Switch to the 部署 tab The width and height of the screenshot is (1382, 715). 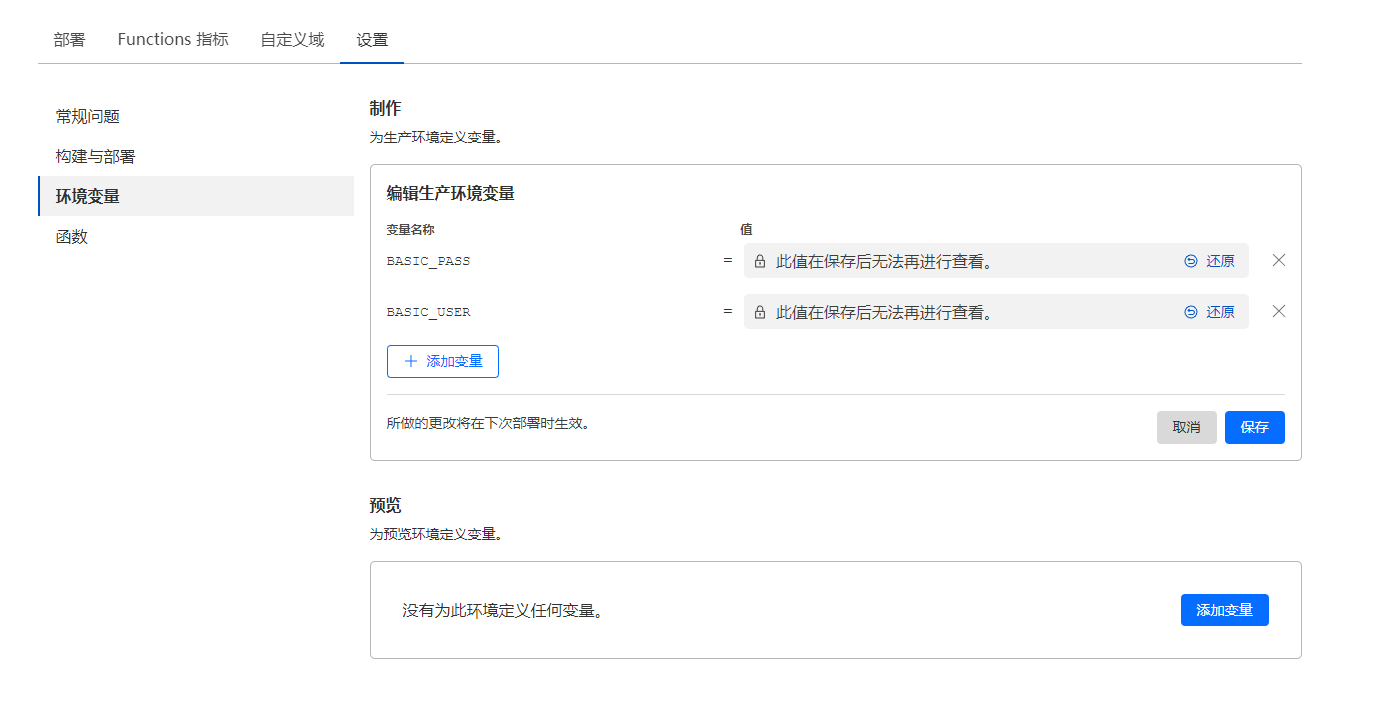coord(69,40)
